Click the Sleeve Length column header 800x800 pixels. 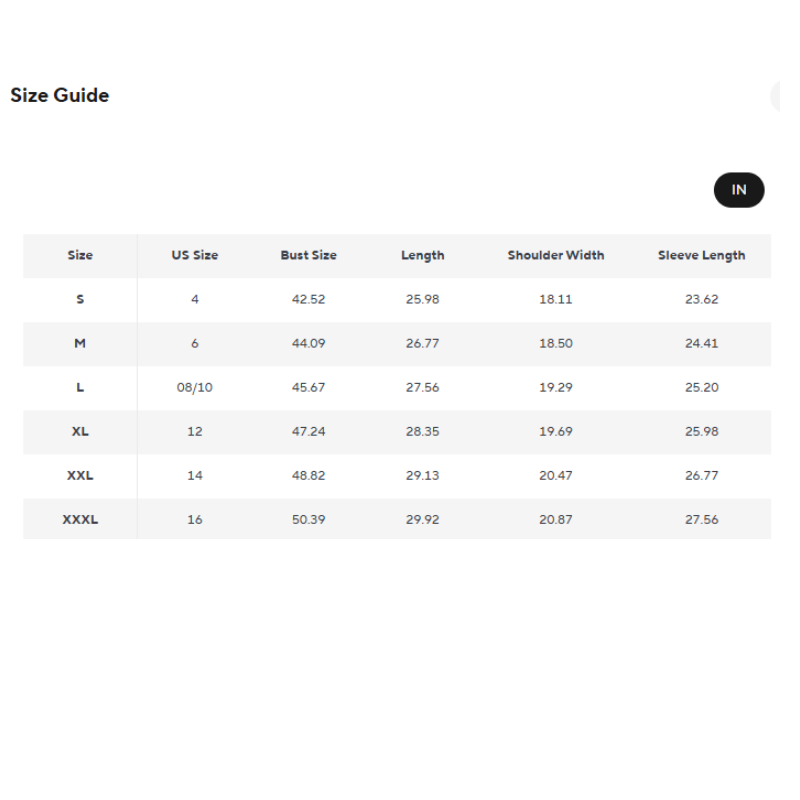click(701, 255)
